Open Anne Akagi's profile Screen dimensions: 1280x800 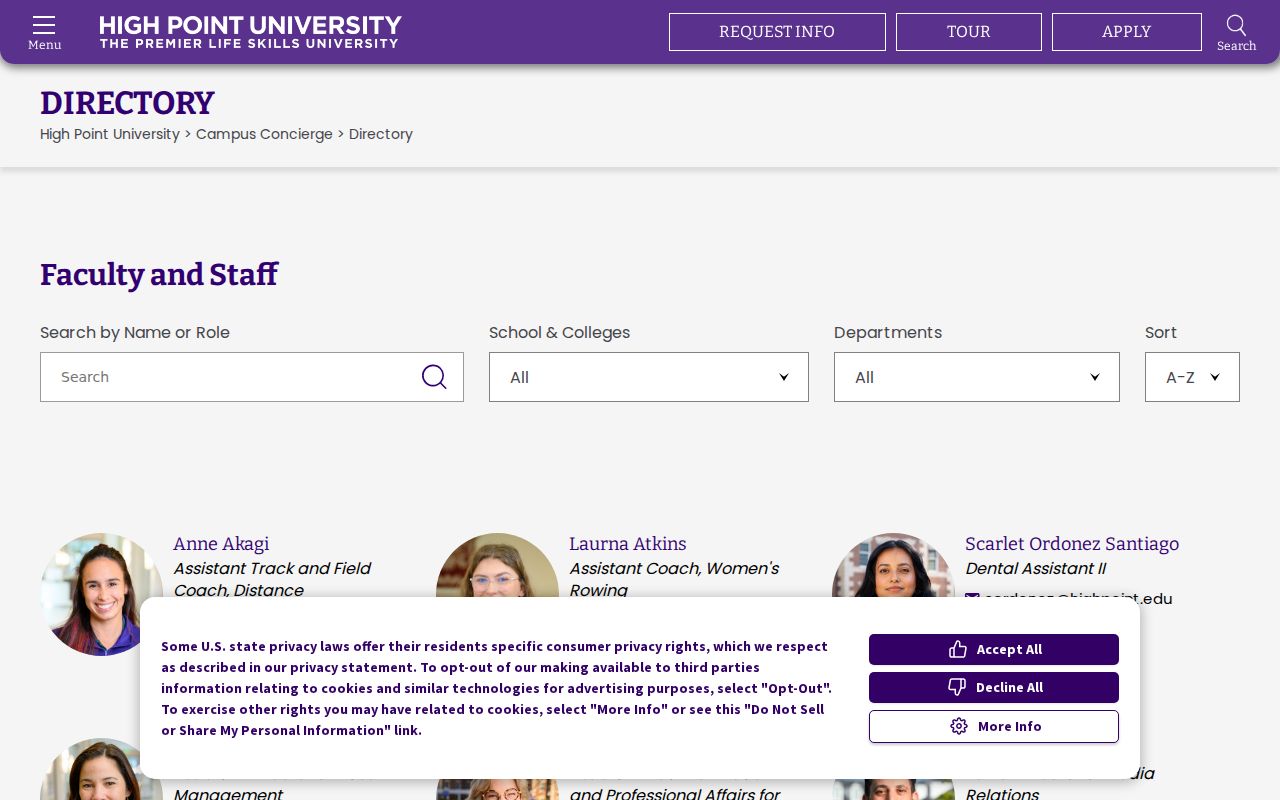(221, 544)
